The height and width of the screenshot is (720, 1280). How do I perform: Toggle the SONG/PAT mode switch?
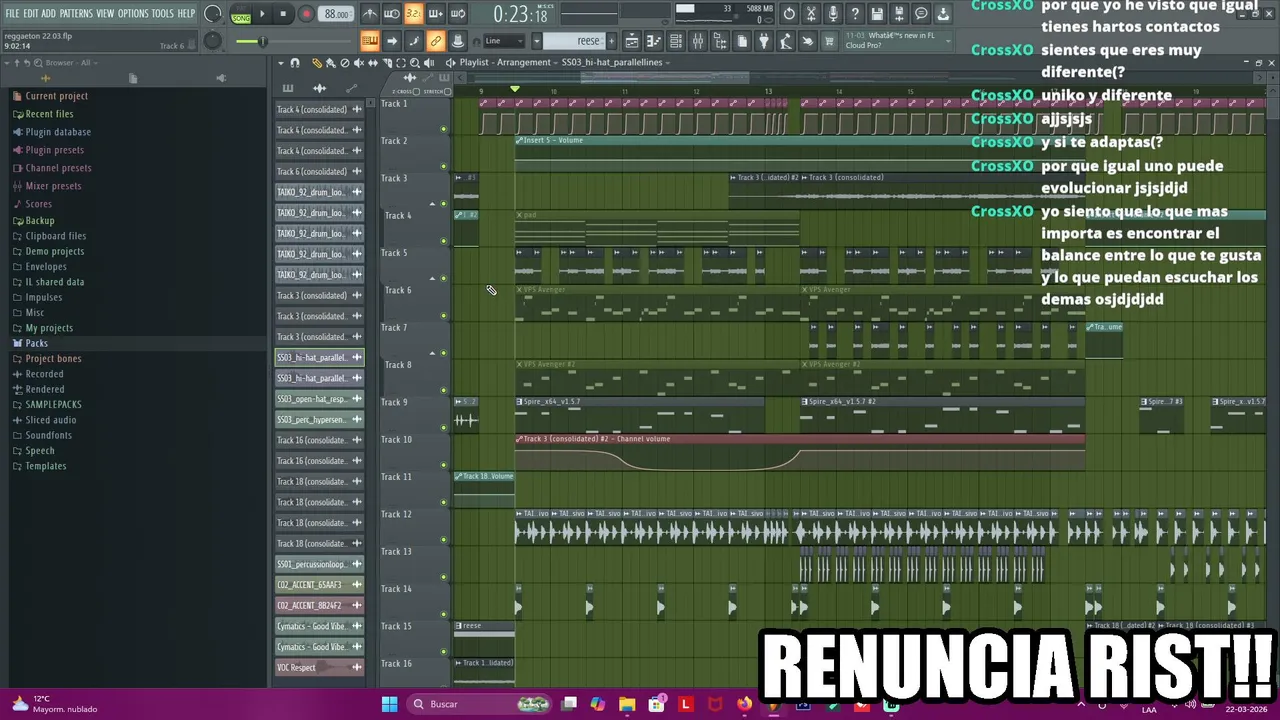241,14
